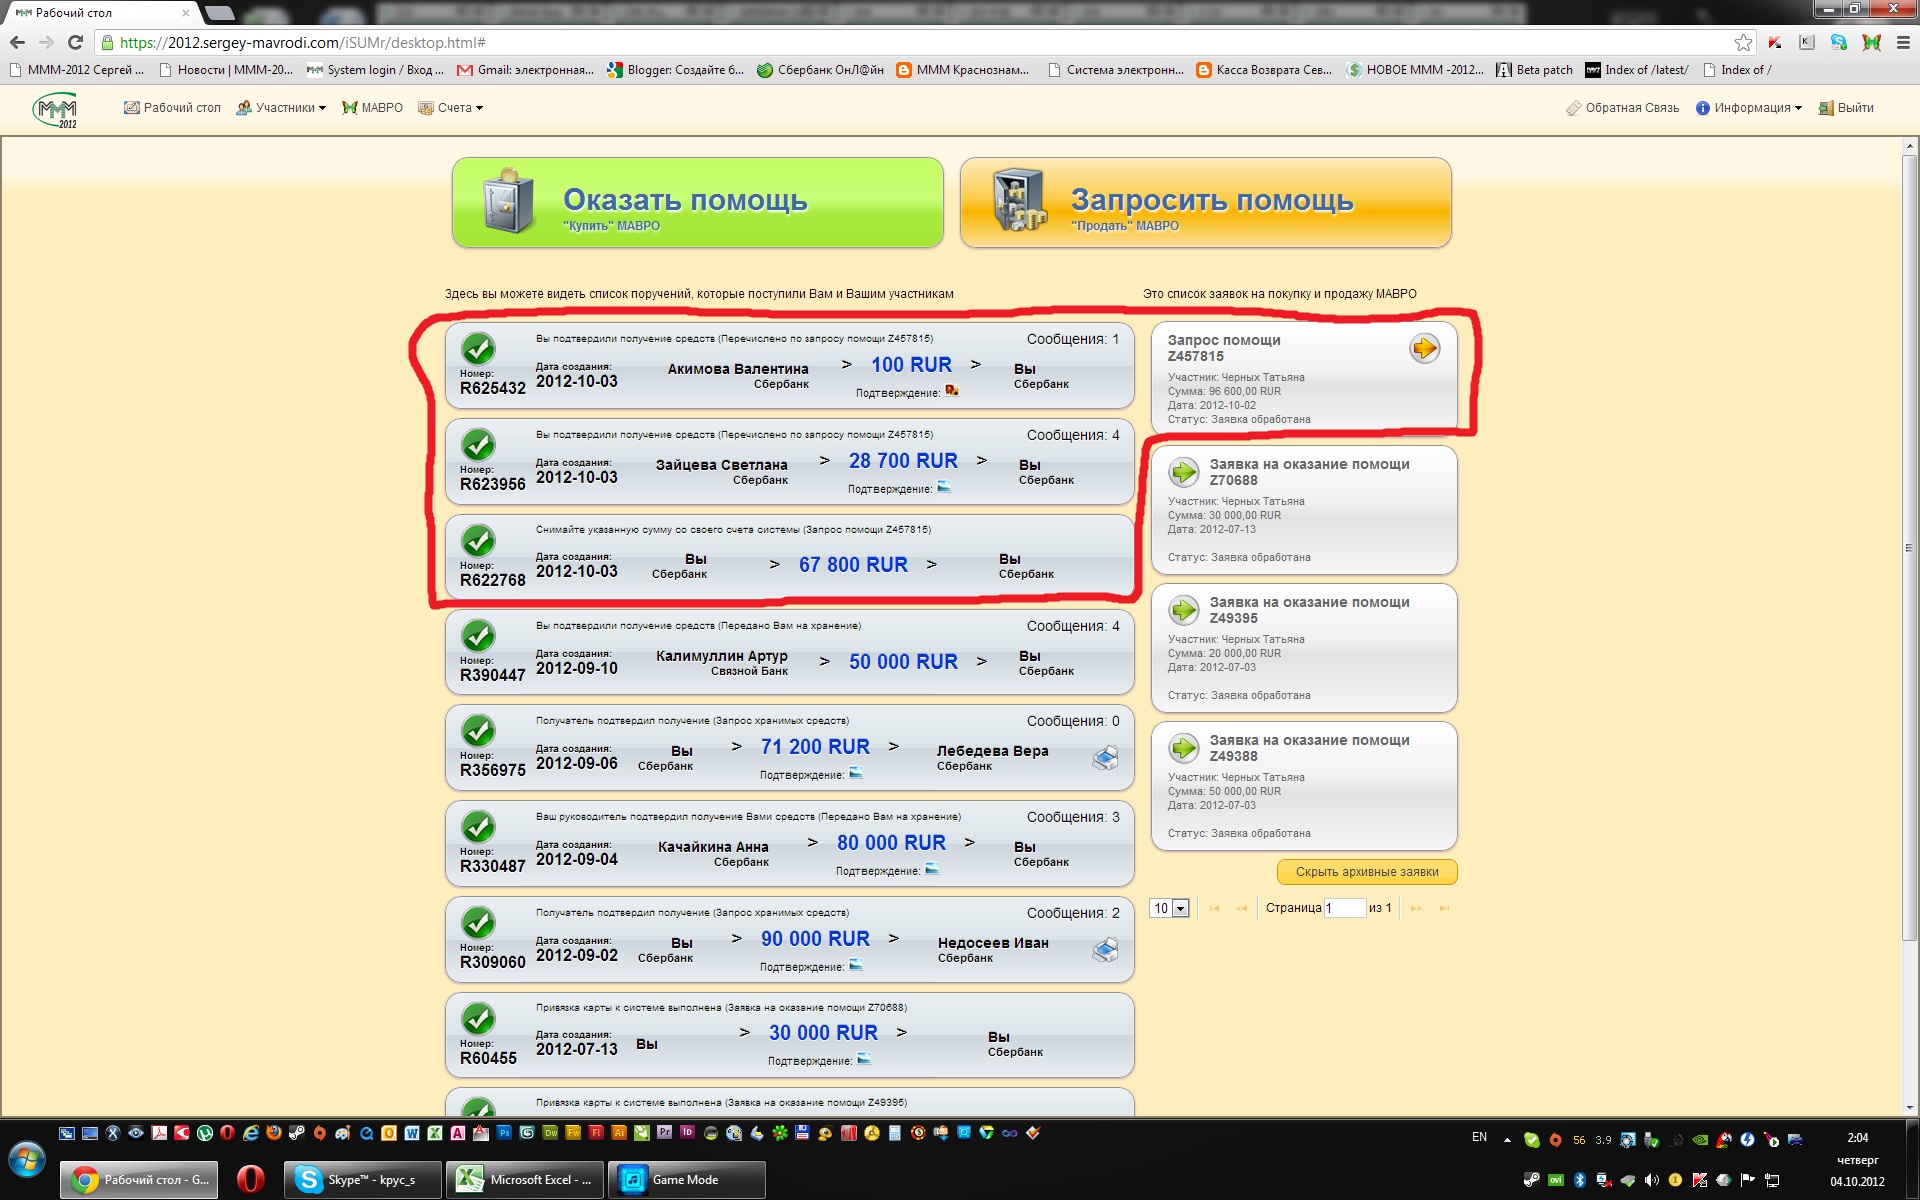Click the green arrow icon on request Z70688
1920x1200 pixels.
1184,471
